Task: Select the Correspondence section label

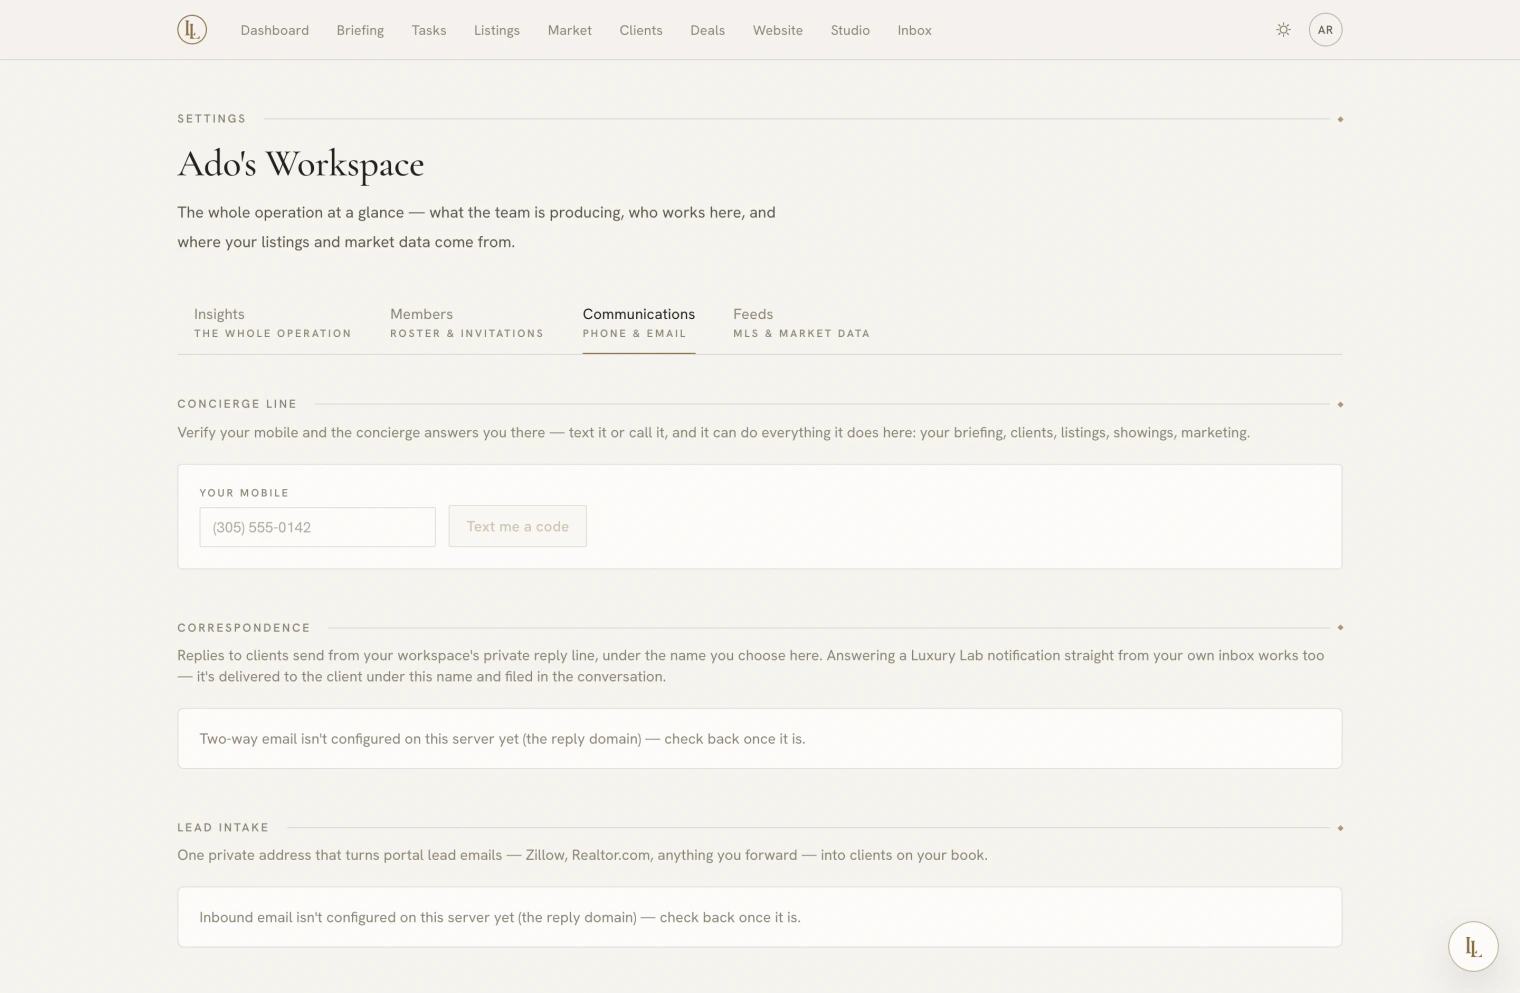Action: point(244,628)
